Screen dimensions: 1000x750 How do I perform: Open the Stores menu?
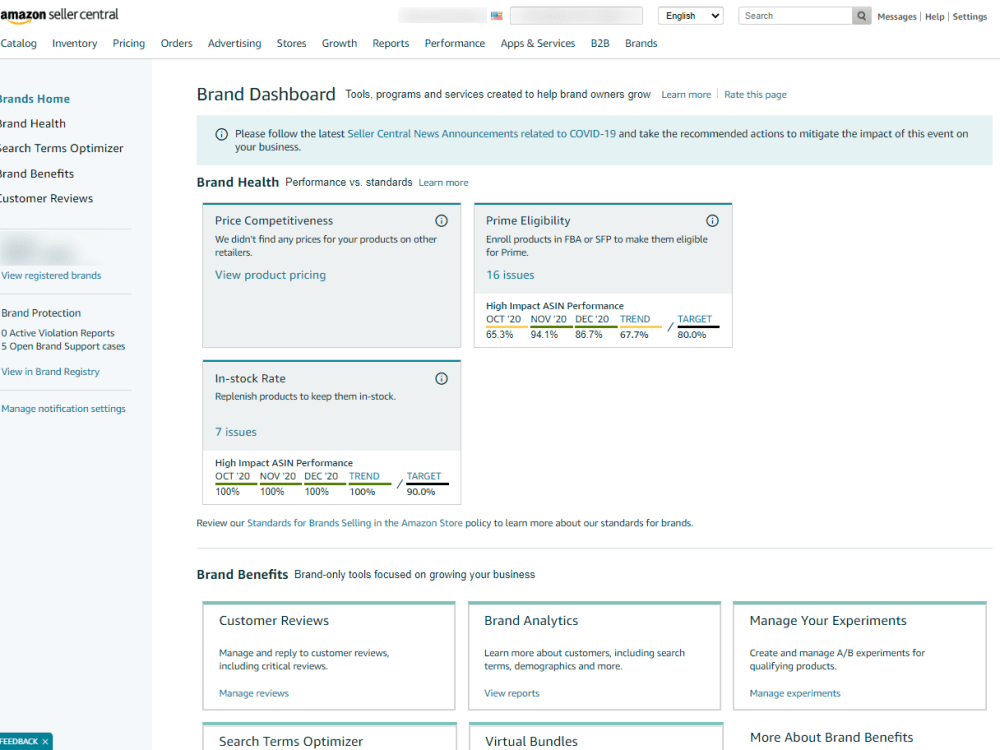pyautogui.click(x=291, y=43)
